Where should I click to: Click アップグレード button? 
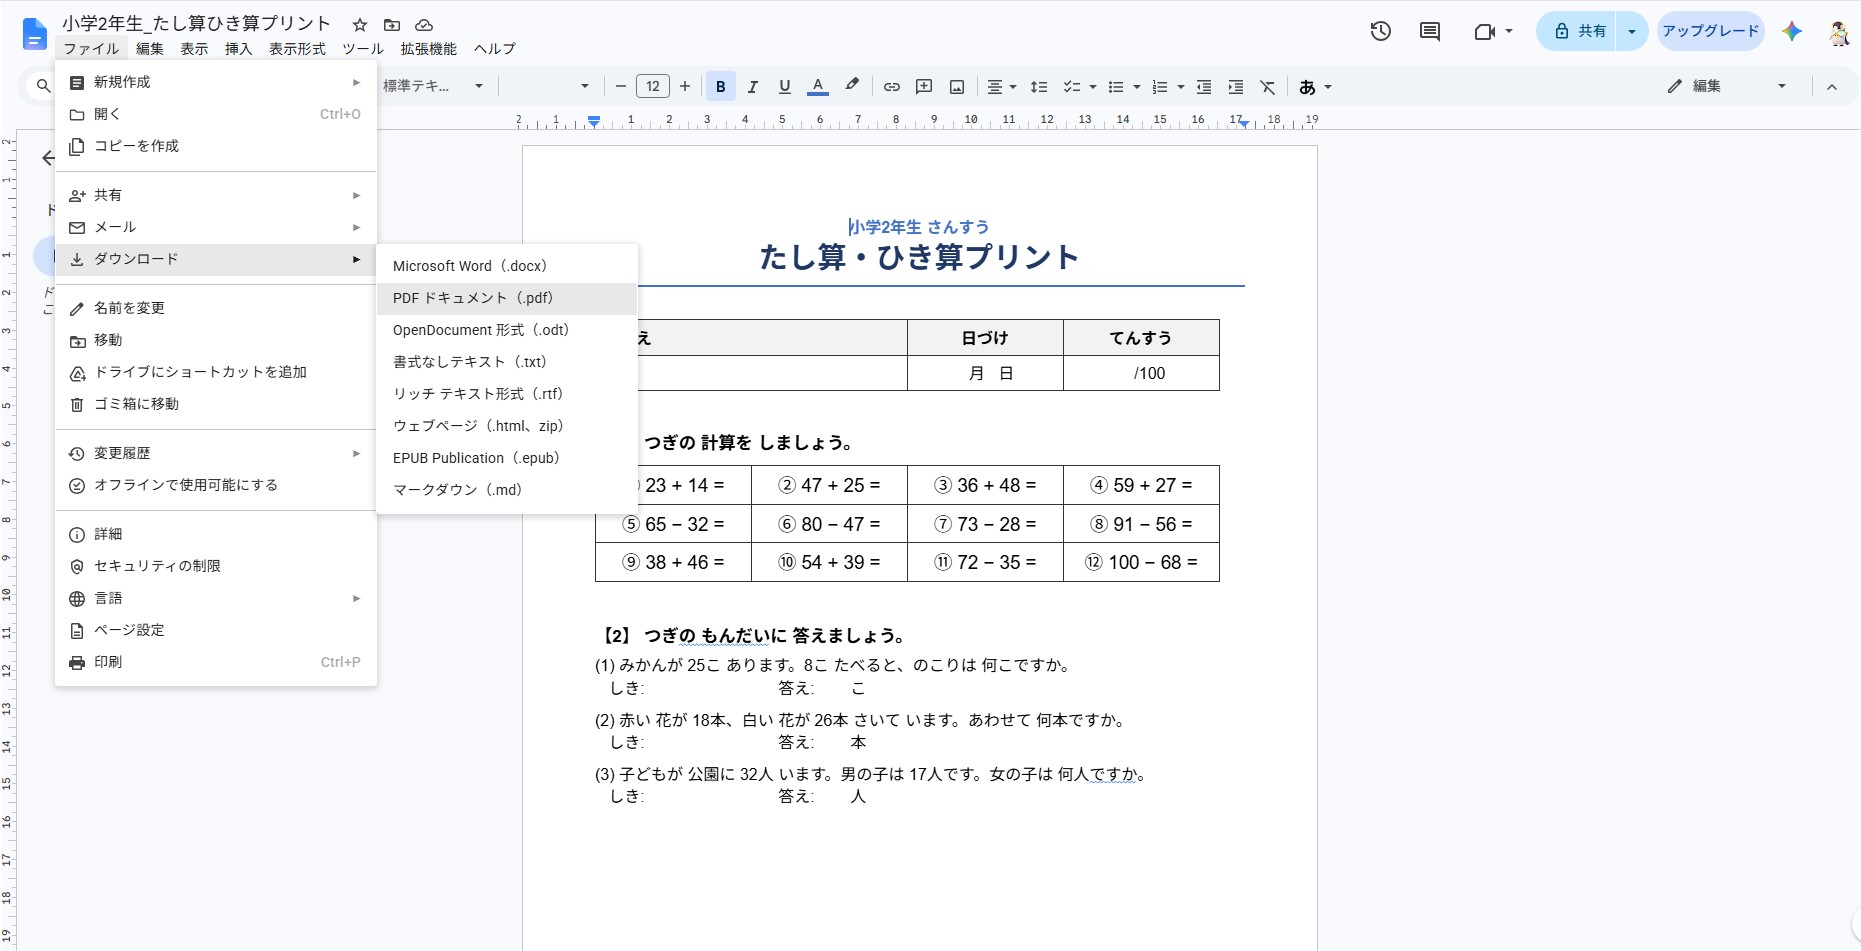[x=1710, y=31]
